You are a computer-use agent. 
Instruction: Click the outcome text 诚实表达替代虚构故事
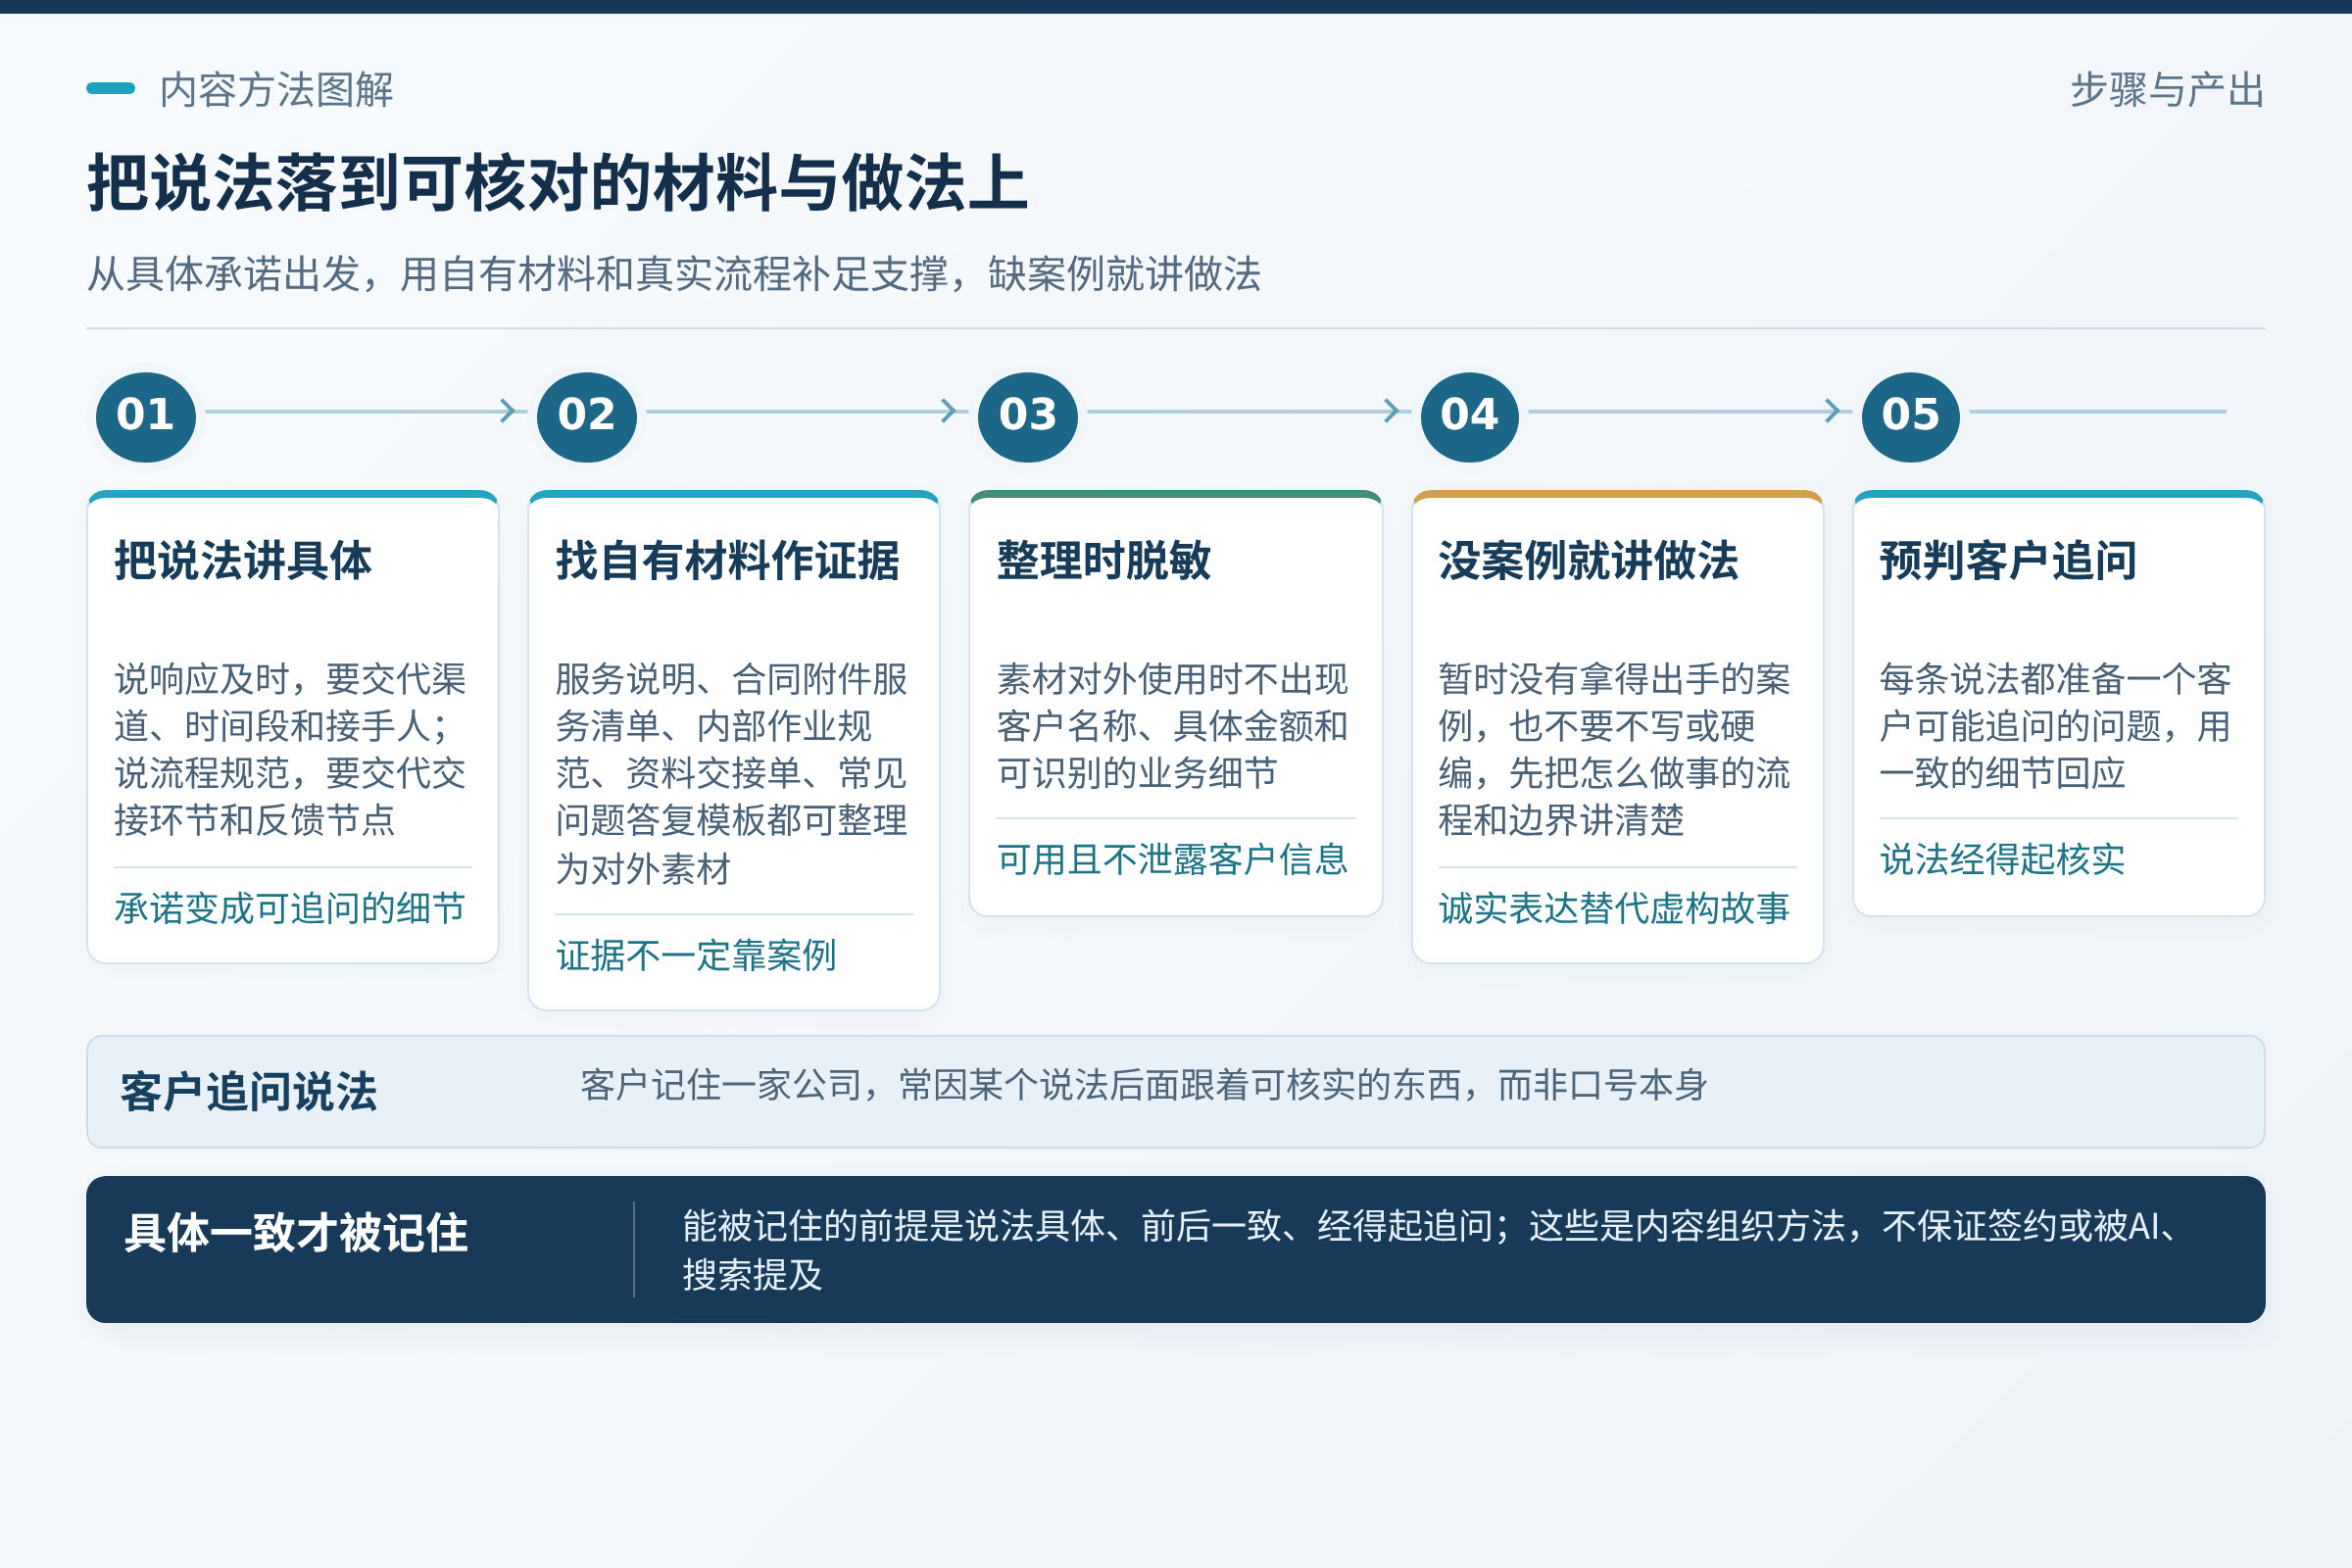[1615, 908]
